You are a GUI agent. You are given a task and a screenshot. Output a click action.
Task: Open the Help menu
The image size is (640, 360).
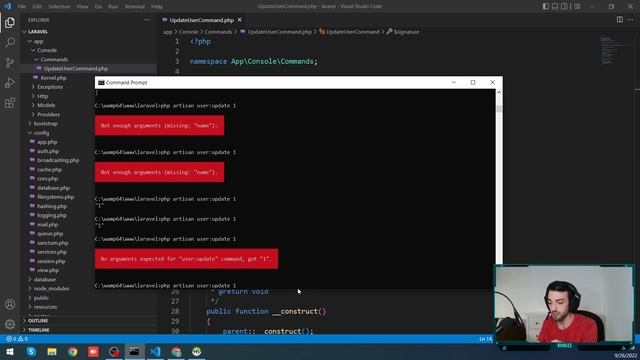(157, 7)
